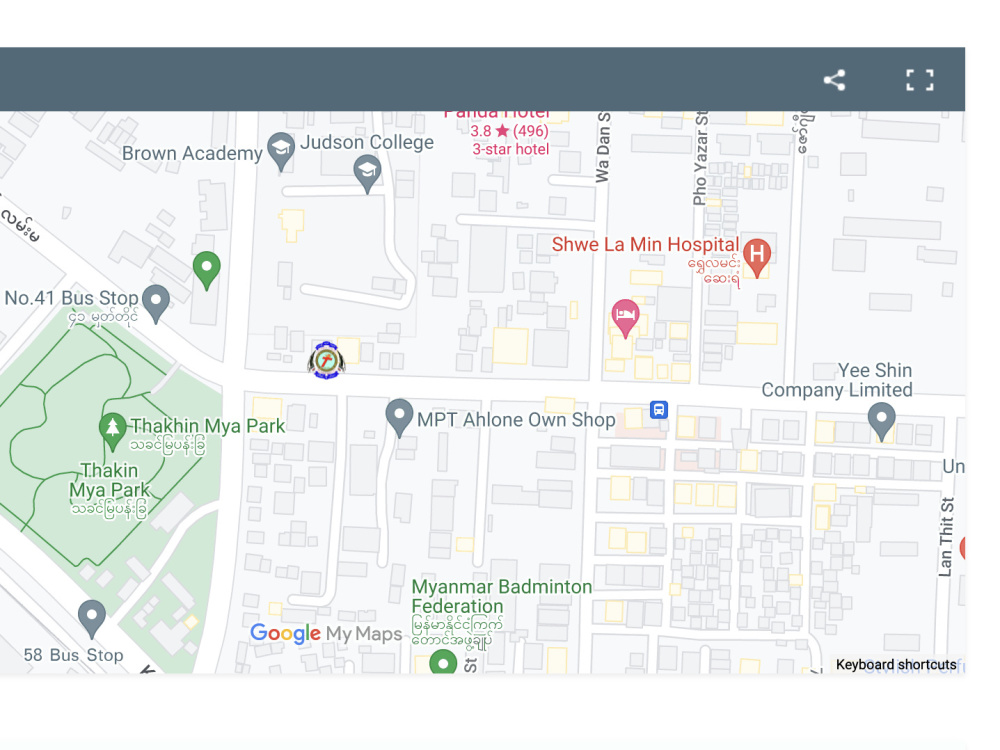Image resolution: width=1000 pixels, height=750 pixels.
Task: Click the 58 Bus Stop label
Action: (73, 655)
